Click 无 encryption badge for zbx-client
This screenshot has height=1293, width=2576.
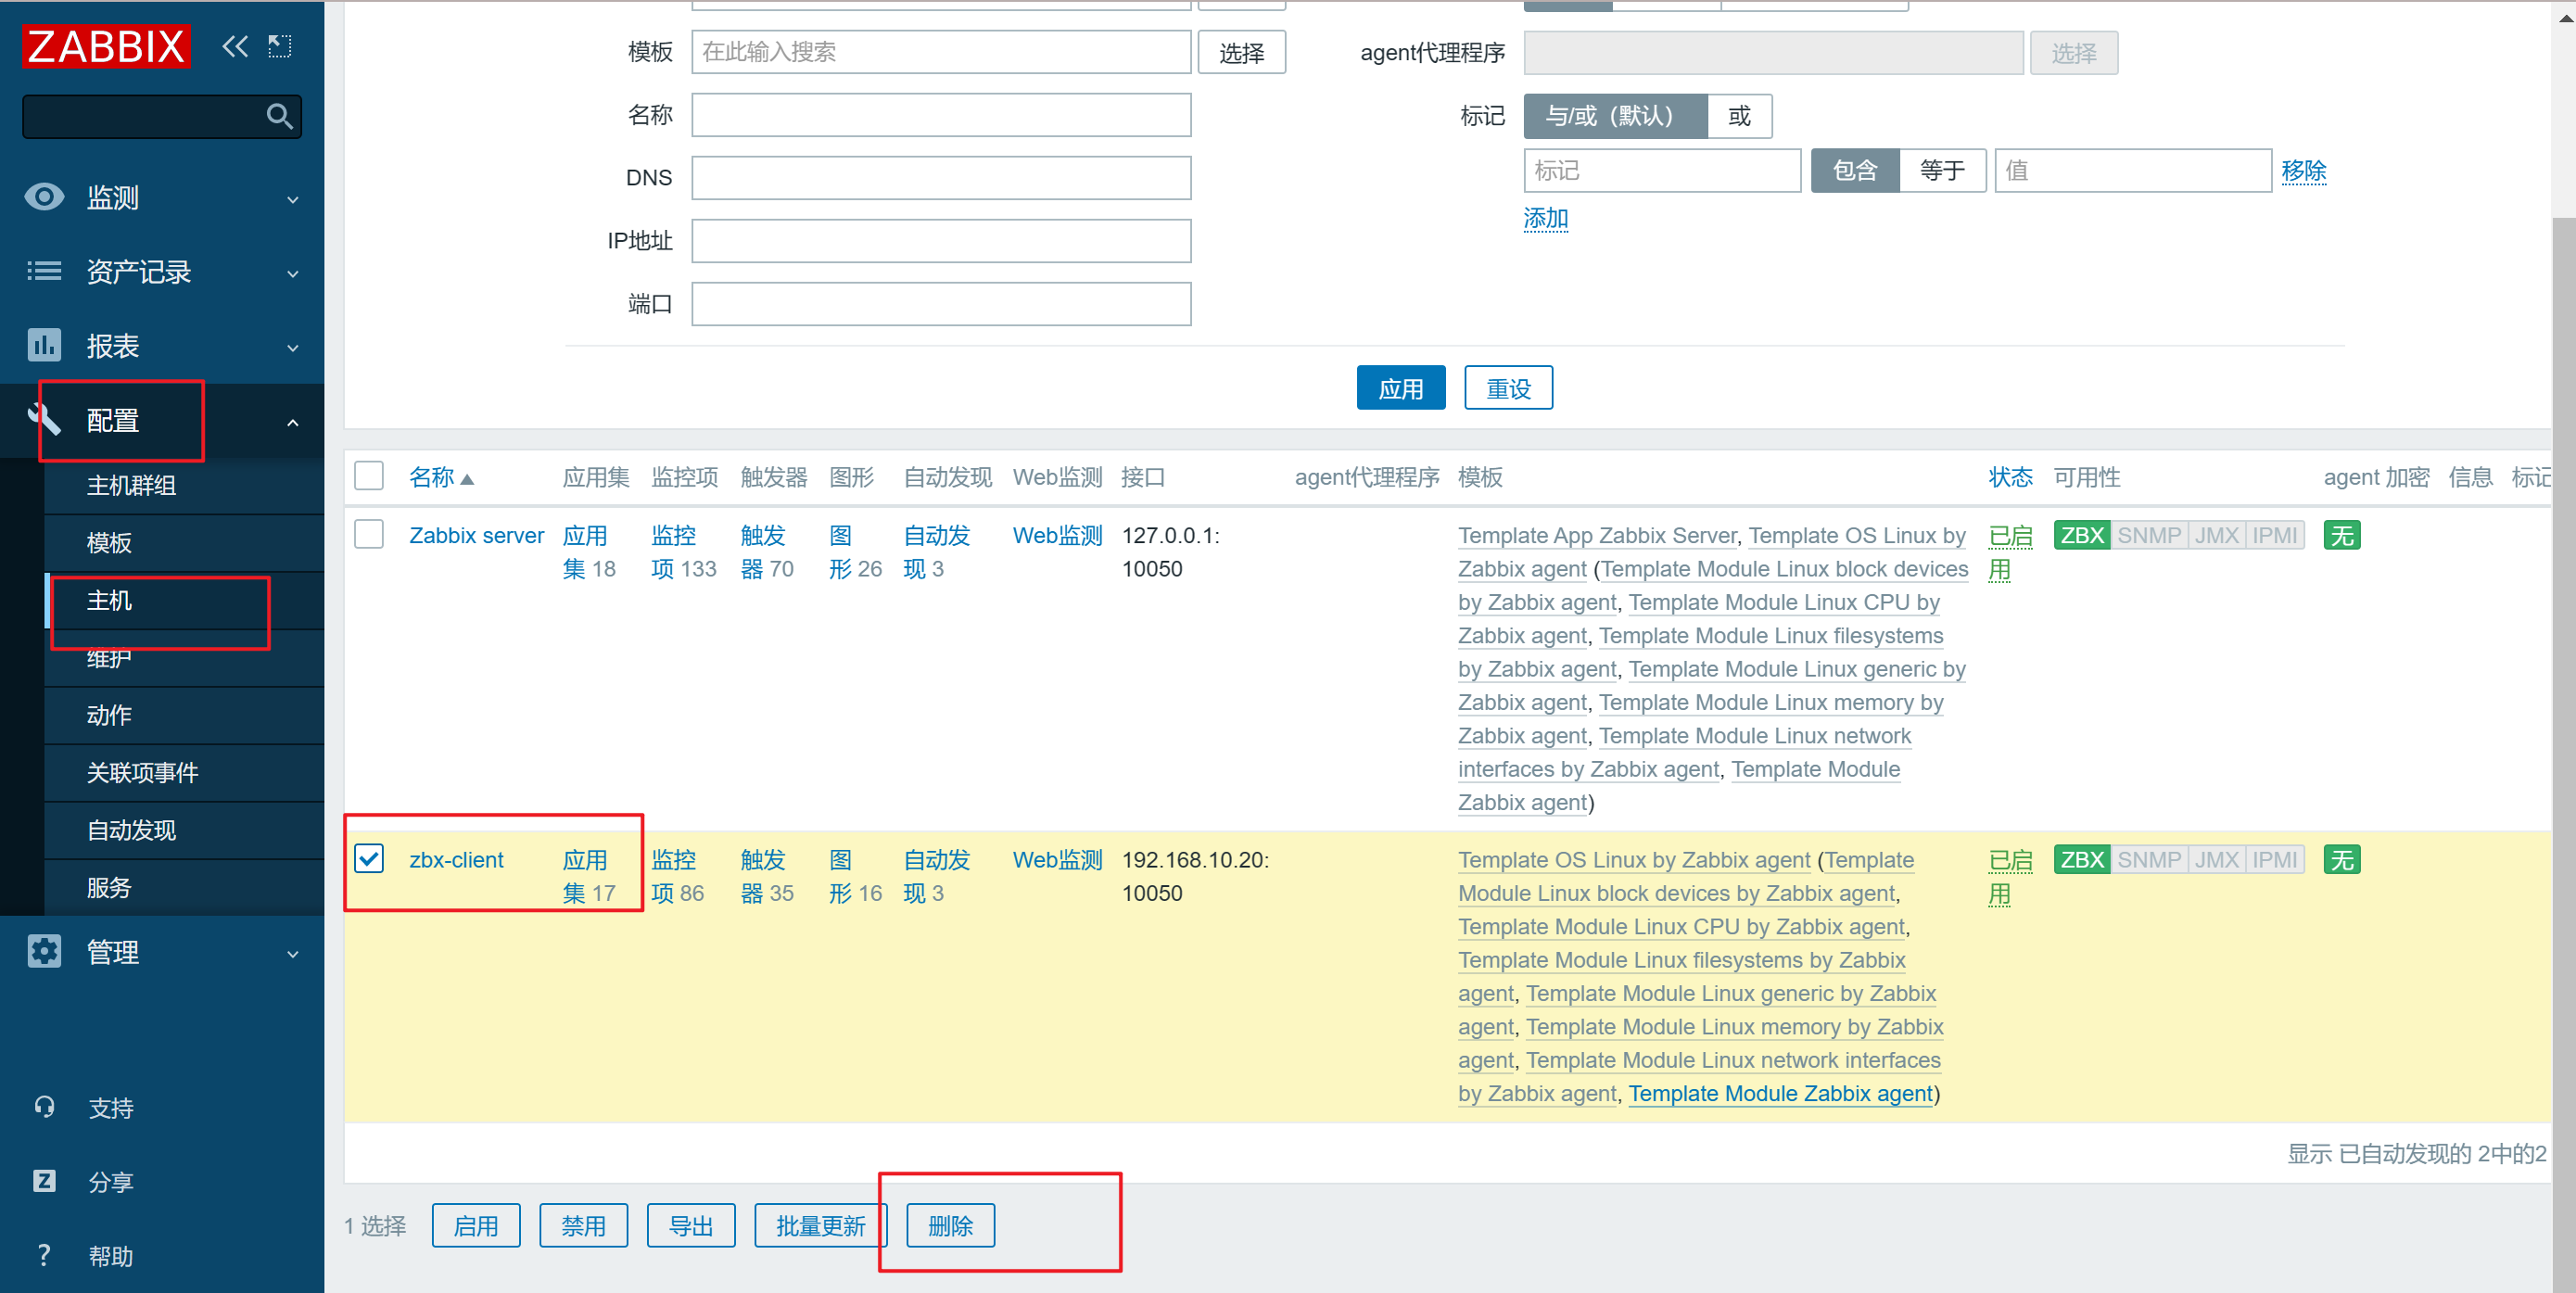[2342, 859]
